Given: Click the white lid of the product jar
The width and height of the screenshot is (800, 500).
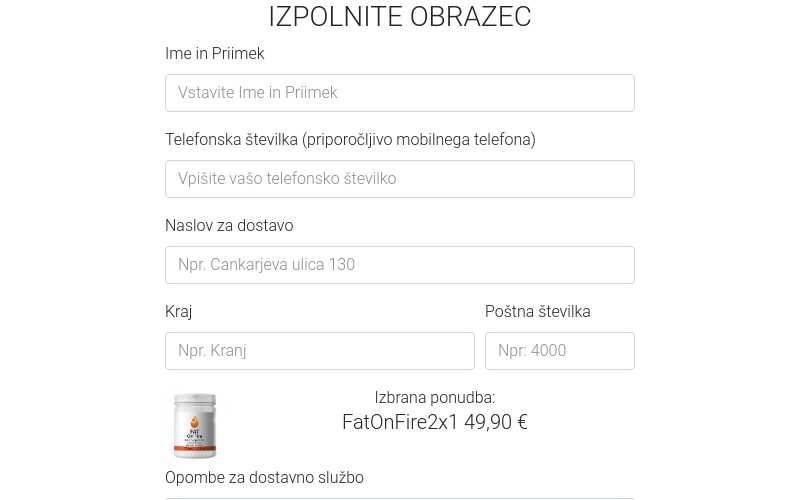Looking at the screenshot, I should coord(195,400).
